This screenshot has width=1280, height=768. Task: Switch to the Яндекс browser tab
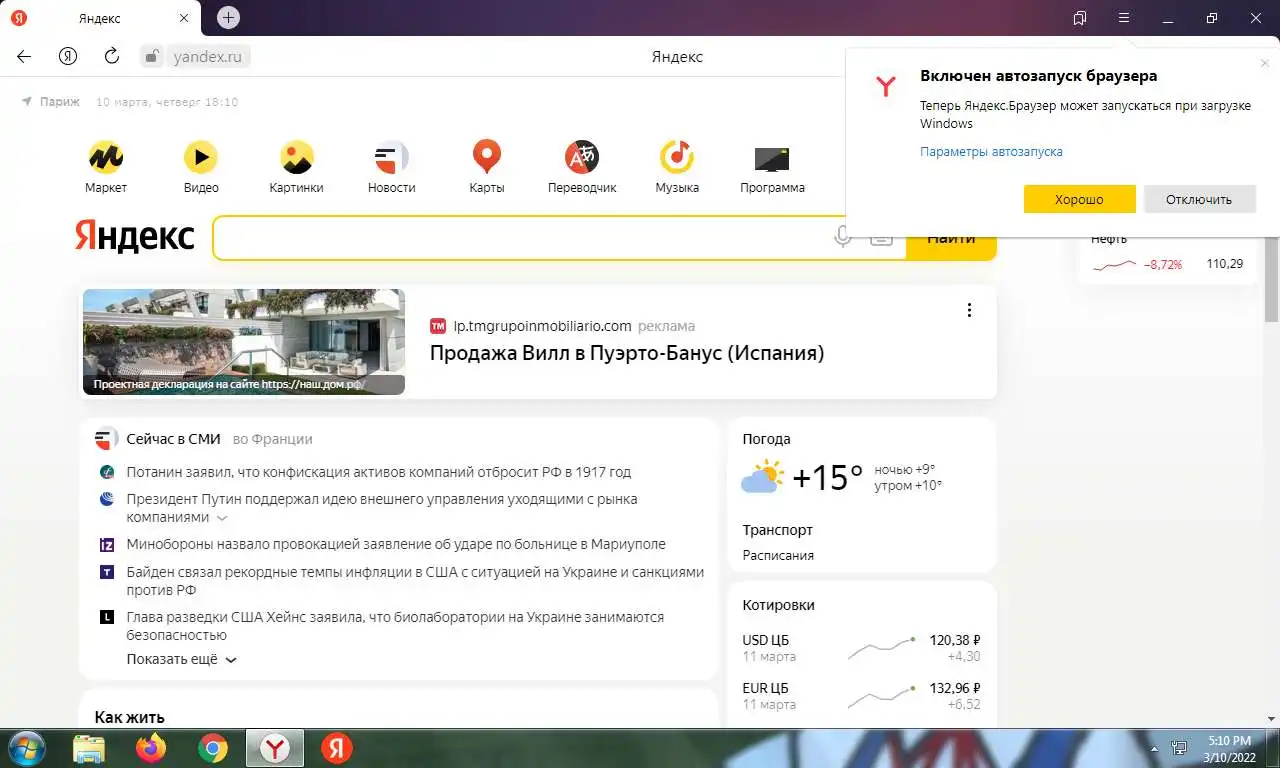pos(100,18)
